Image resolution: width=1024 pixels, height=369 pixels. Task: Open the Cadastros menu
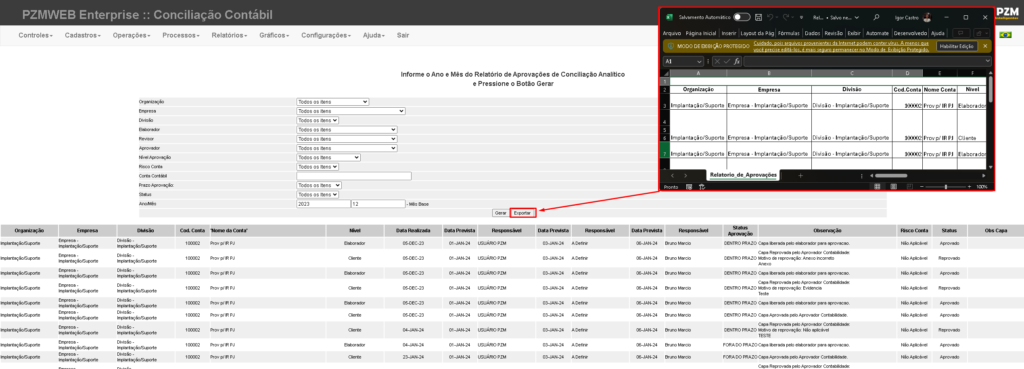pos(83,35)
